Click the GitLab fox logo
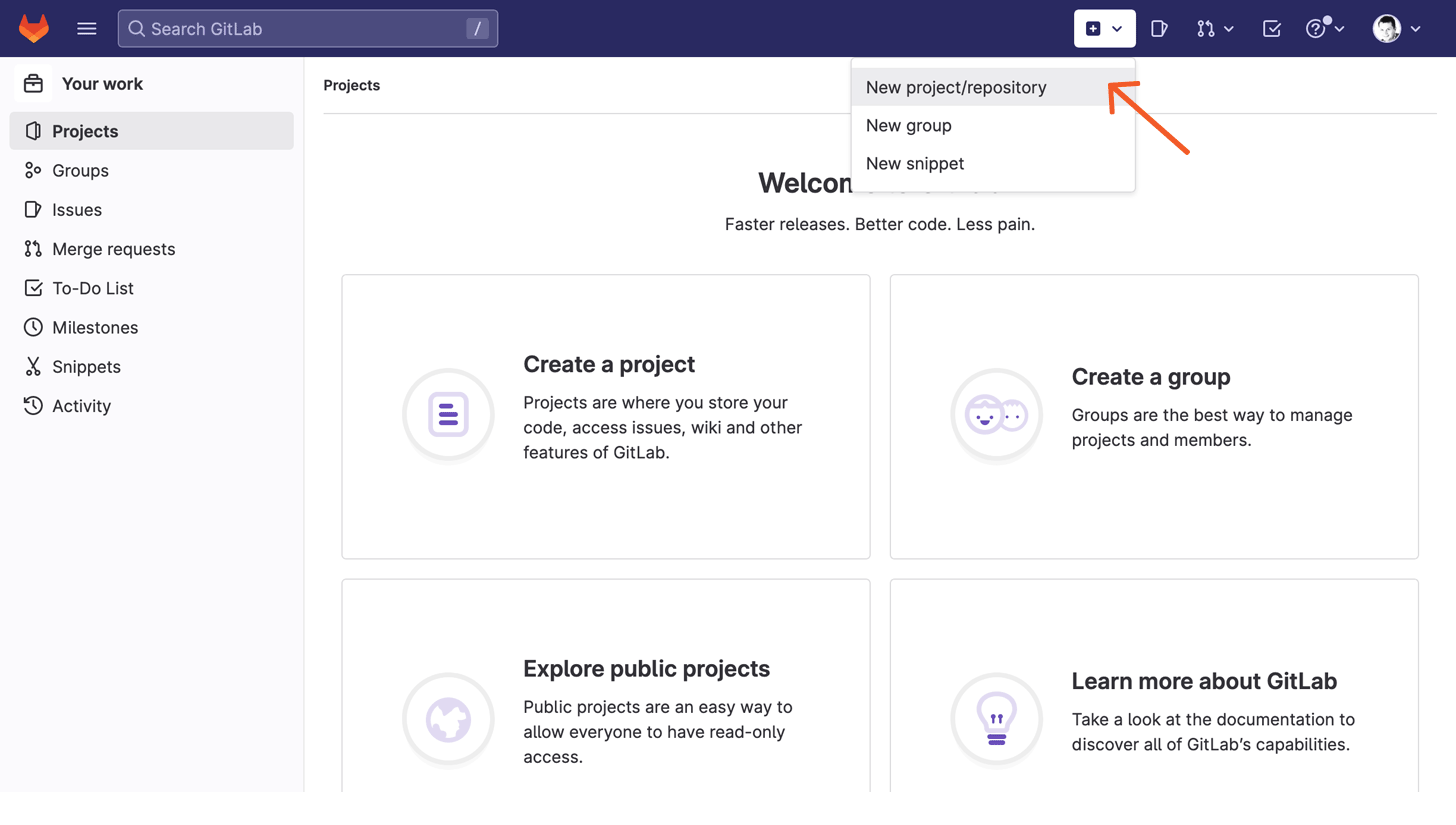This screenshot has height=825, width=1456. click(33, 28)
